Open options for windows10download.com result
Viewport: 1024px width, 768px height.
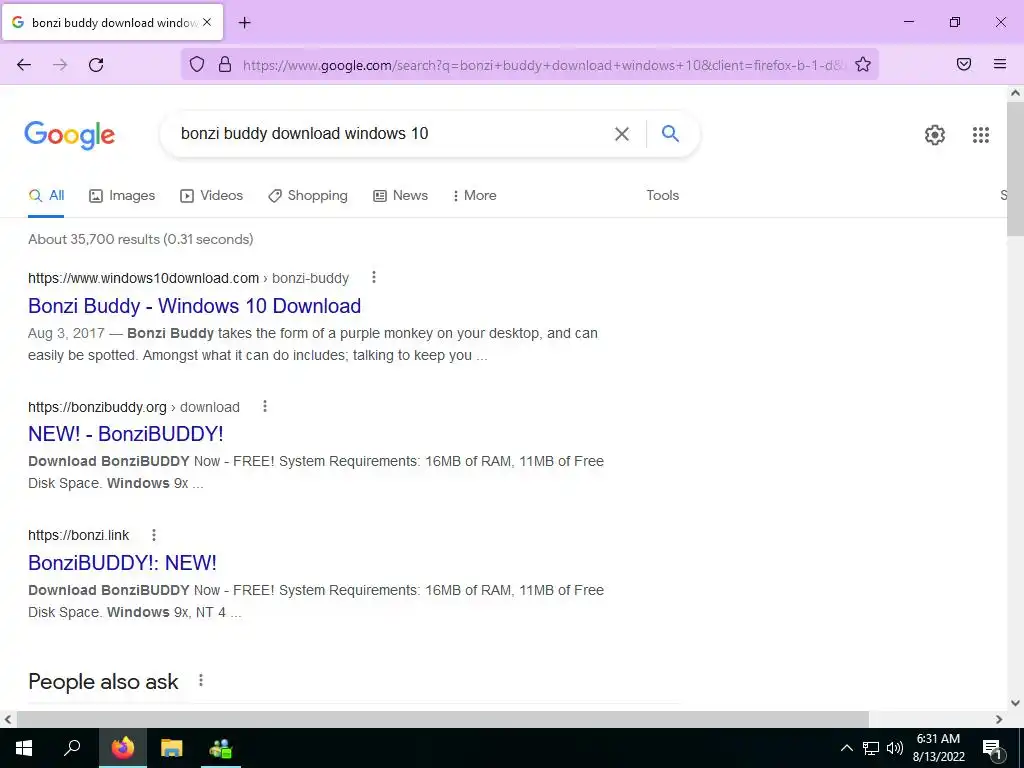[x=374, y=278]
